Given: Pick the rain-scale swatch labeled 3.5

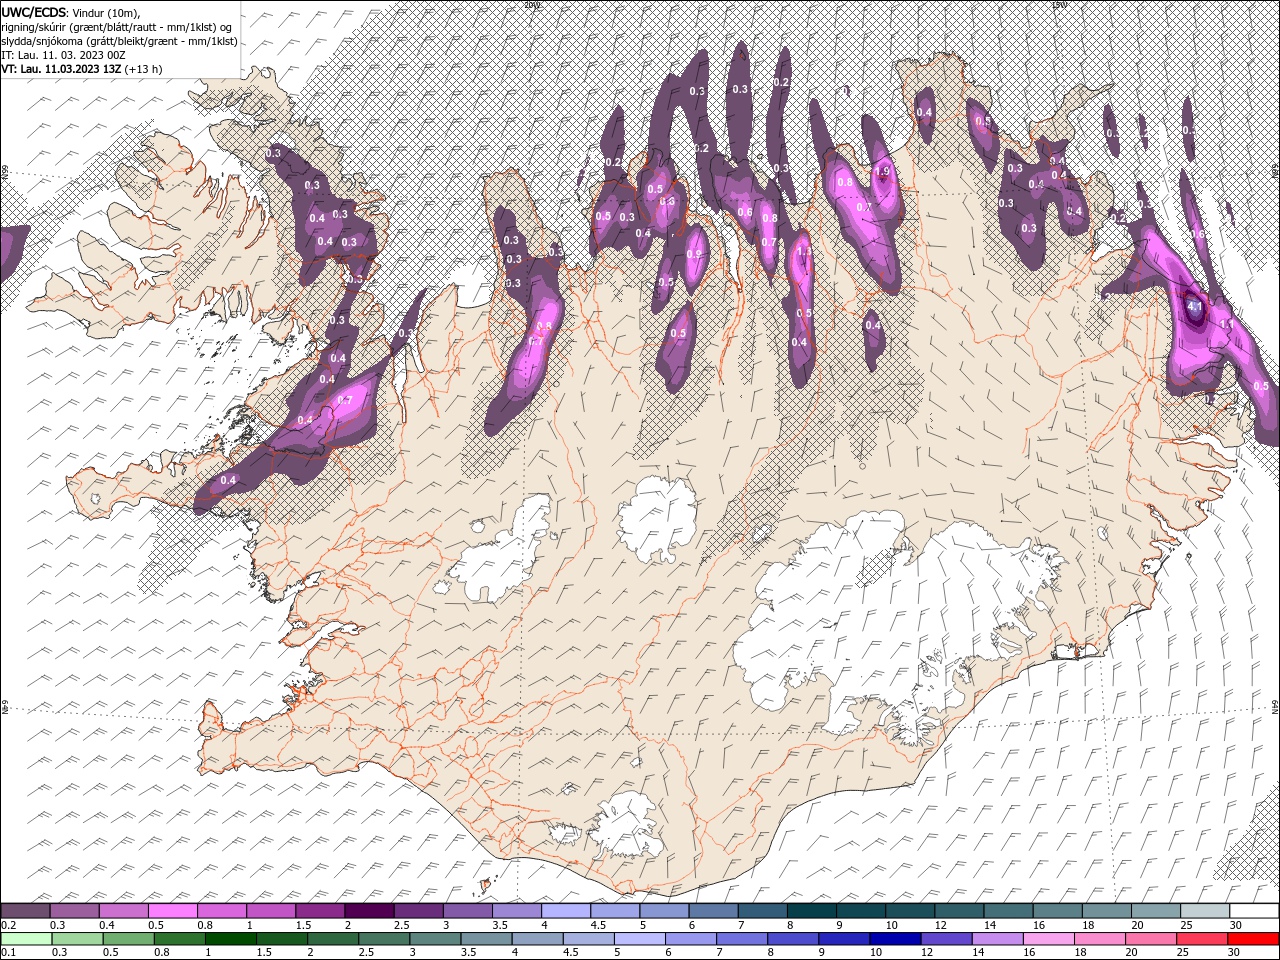Looking at the screenshot, I should (x=486, y=939).
